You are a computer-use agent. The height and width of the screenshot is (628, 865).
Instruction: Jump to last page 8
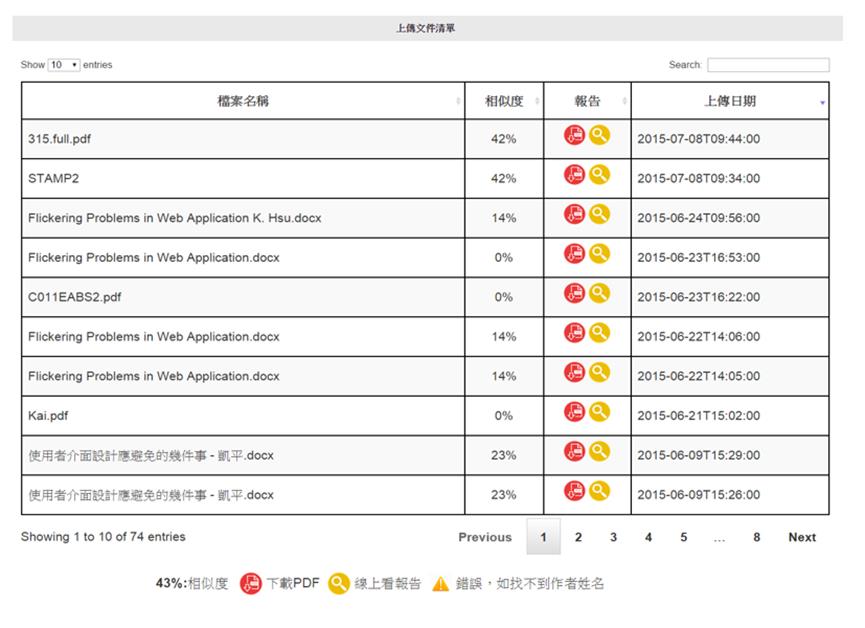(757, 537)
